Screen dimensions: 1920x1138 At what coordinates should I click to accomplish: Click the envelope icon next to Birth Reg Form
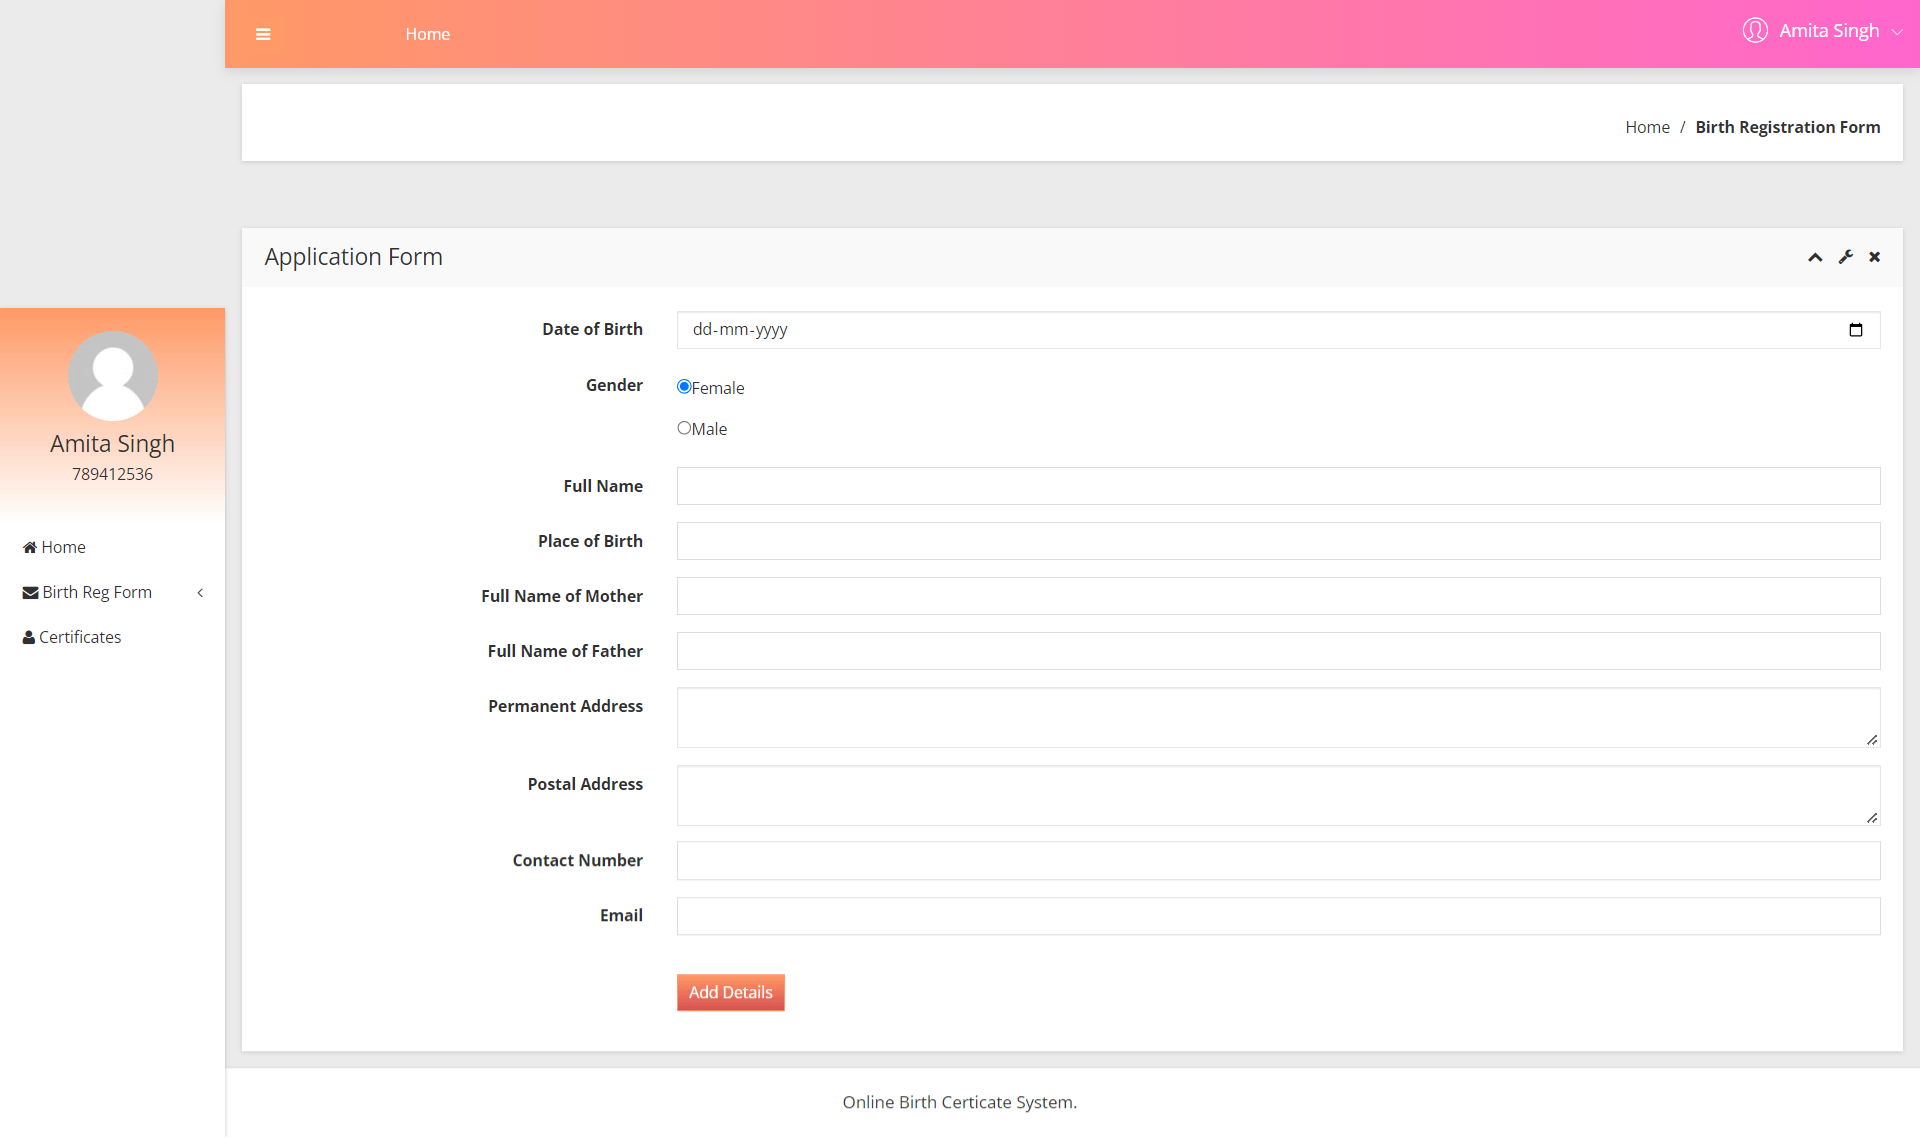point(29,592)
